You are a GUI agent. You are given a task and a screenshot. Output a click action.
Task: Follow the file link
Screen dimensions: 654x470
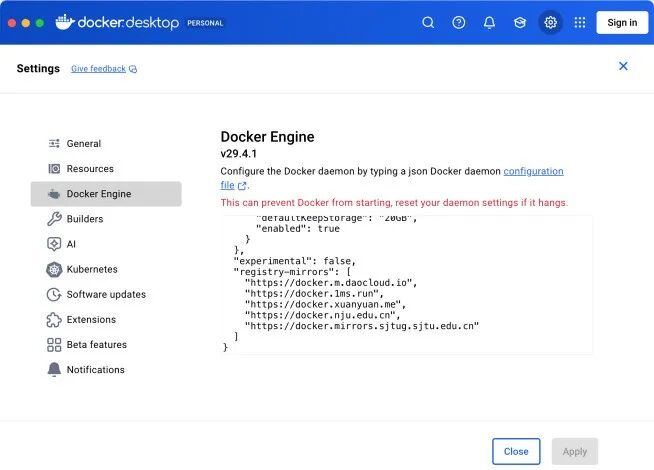click(x=227, y=185)
